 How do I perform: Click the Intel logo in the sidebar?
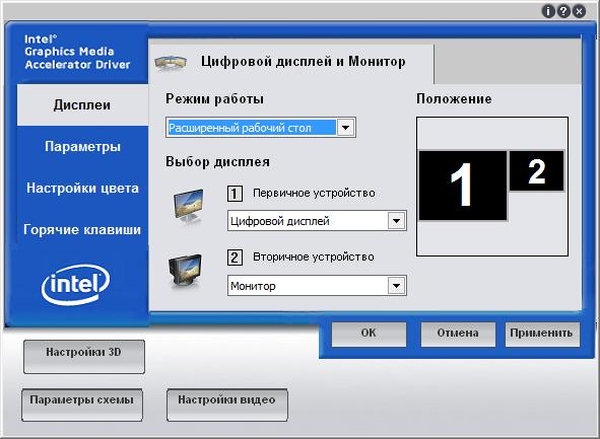tap(76, 284)
